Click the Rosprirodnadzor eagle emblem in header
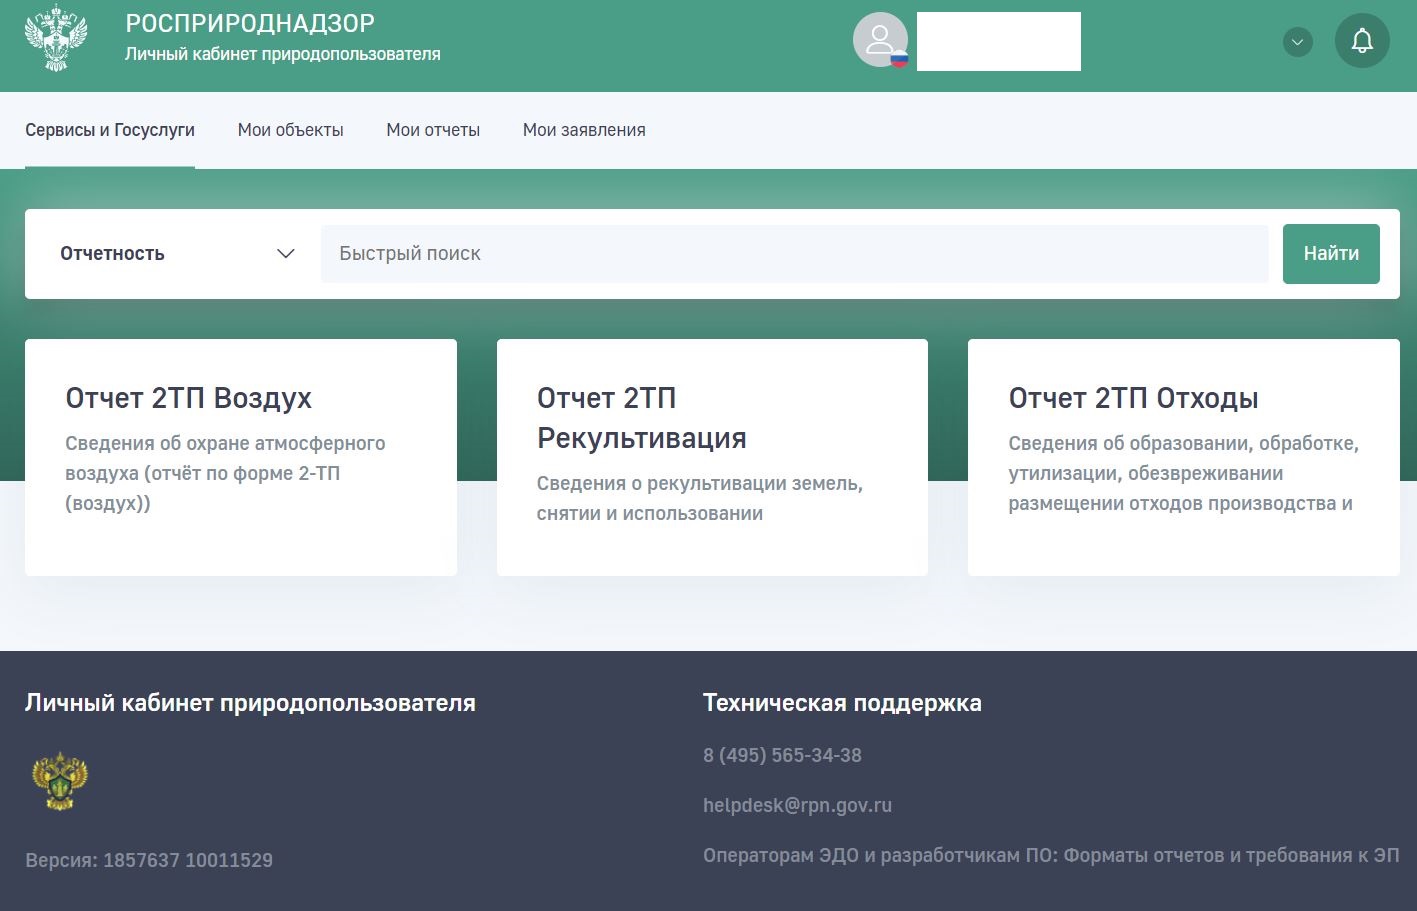The width and height of the screenshot is (1417, 911). pos(56,39)
